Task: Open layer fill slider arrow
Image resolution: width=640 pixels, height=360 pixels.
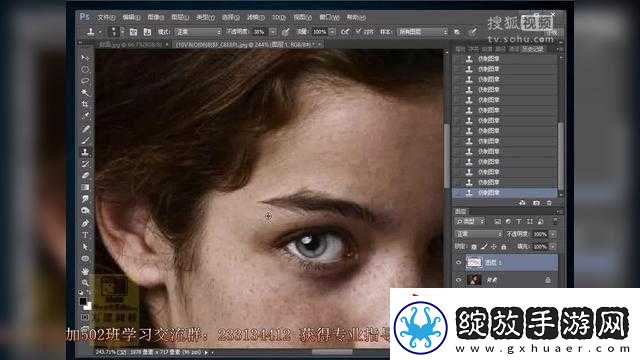Action: click(x=553, y=247)
